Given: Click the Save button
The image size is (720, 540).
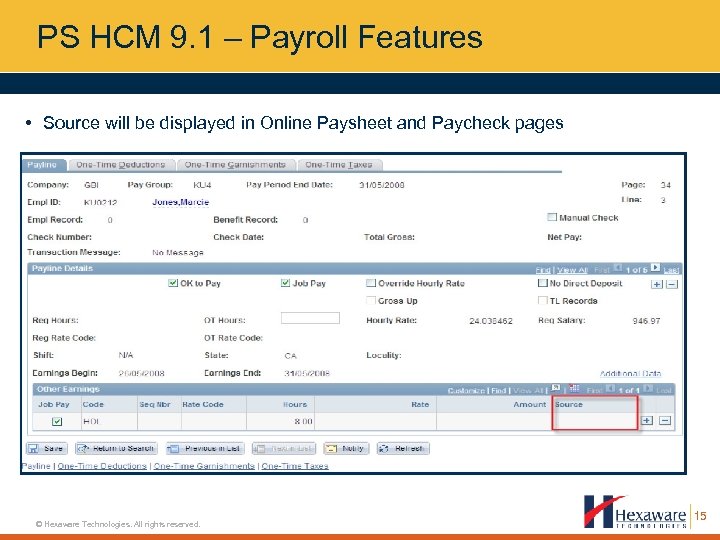Looking at the screenshot, I should 46,449.
